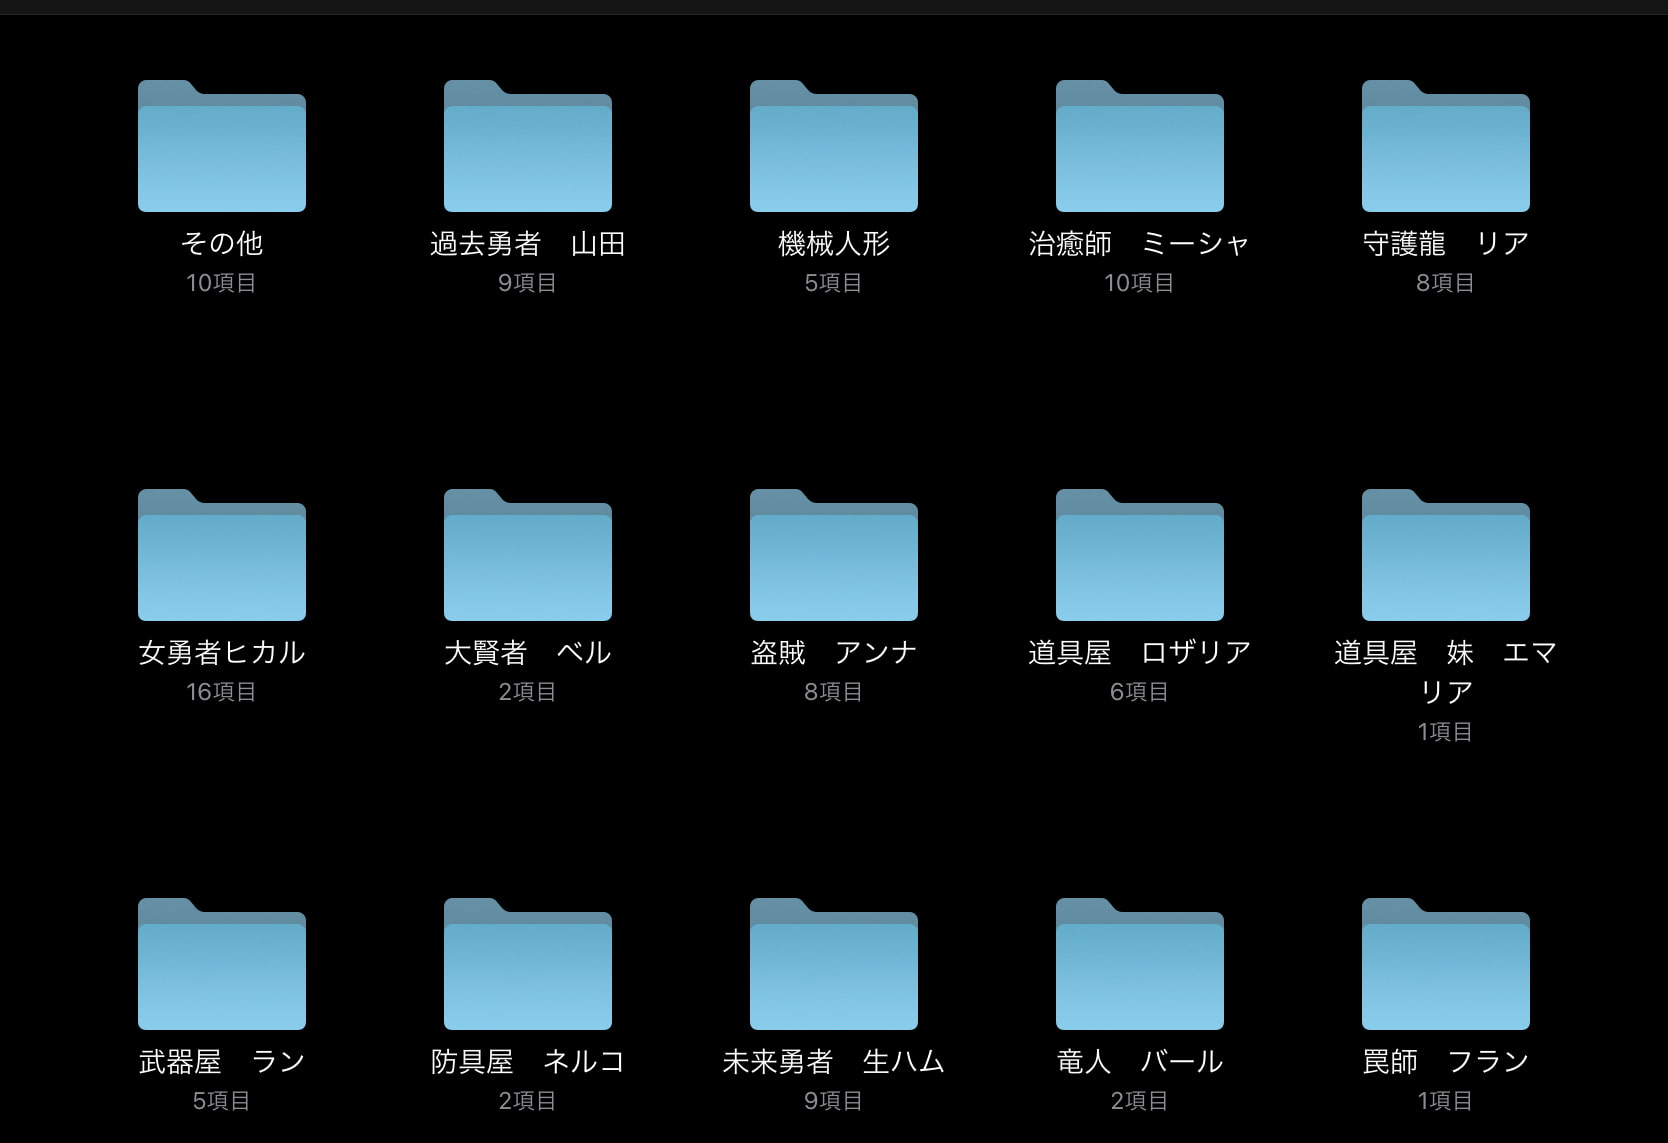
Task: Open the 治癒師 ミーシャ folder icon
Action: pyautogui.click(x=1140, y=146)
